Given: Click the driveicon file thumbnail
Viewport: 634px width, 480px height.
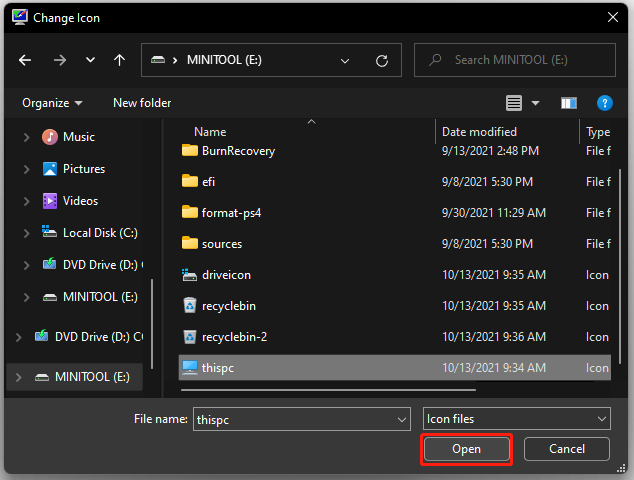Looking at the screenshot, I should click(189, 275).
